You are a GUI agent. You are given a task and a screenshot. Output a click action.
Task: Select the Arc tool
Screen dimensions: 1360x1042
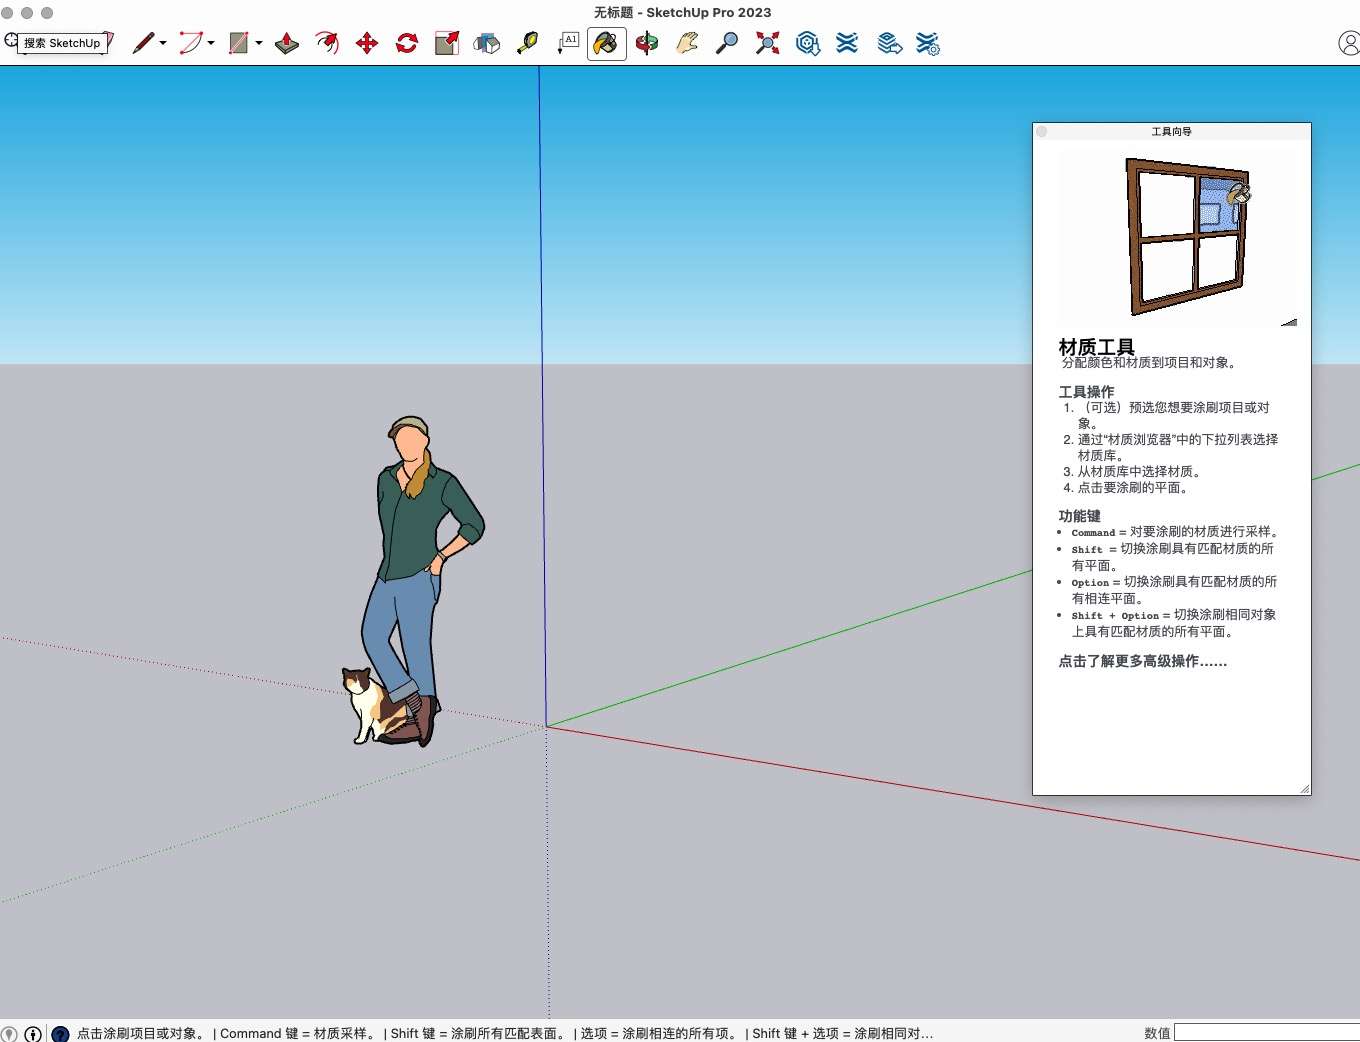[190, 43]
